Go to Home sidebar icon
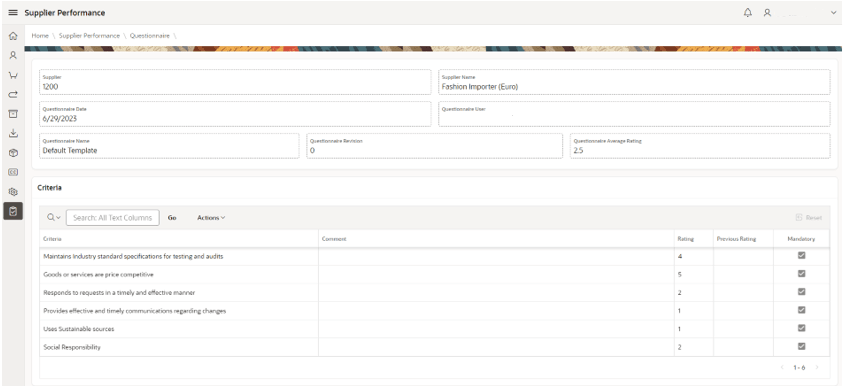Viewport: 845px width, 390px height. [x=13, y=36]
